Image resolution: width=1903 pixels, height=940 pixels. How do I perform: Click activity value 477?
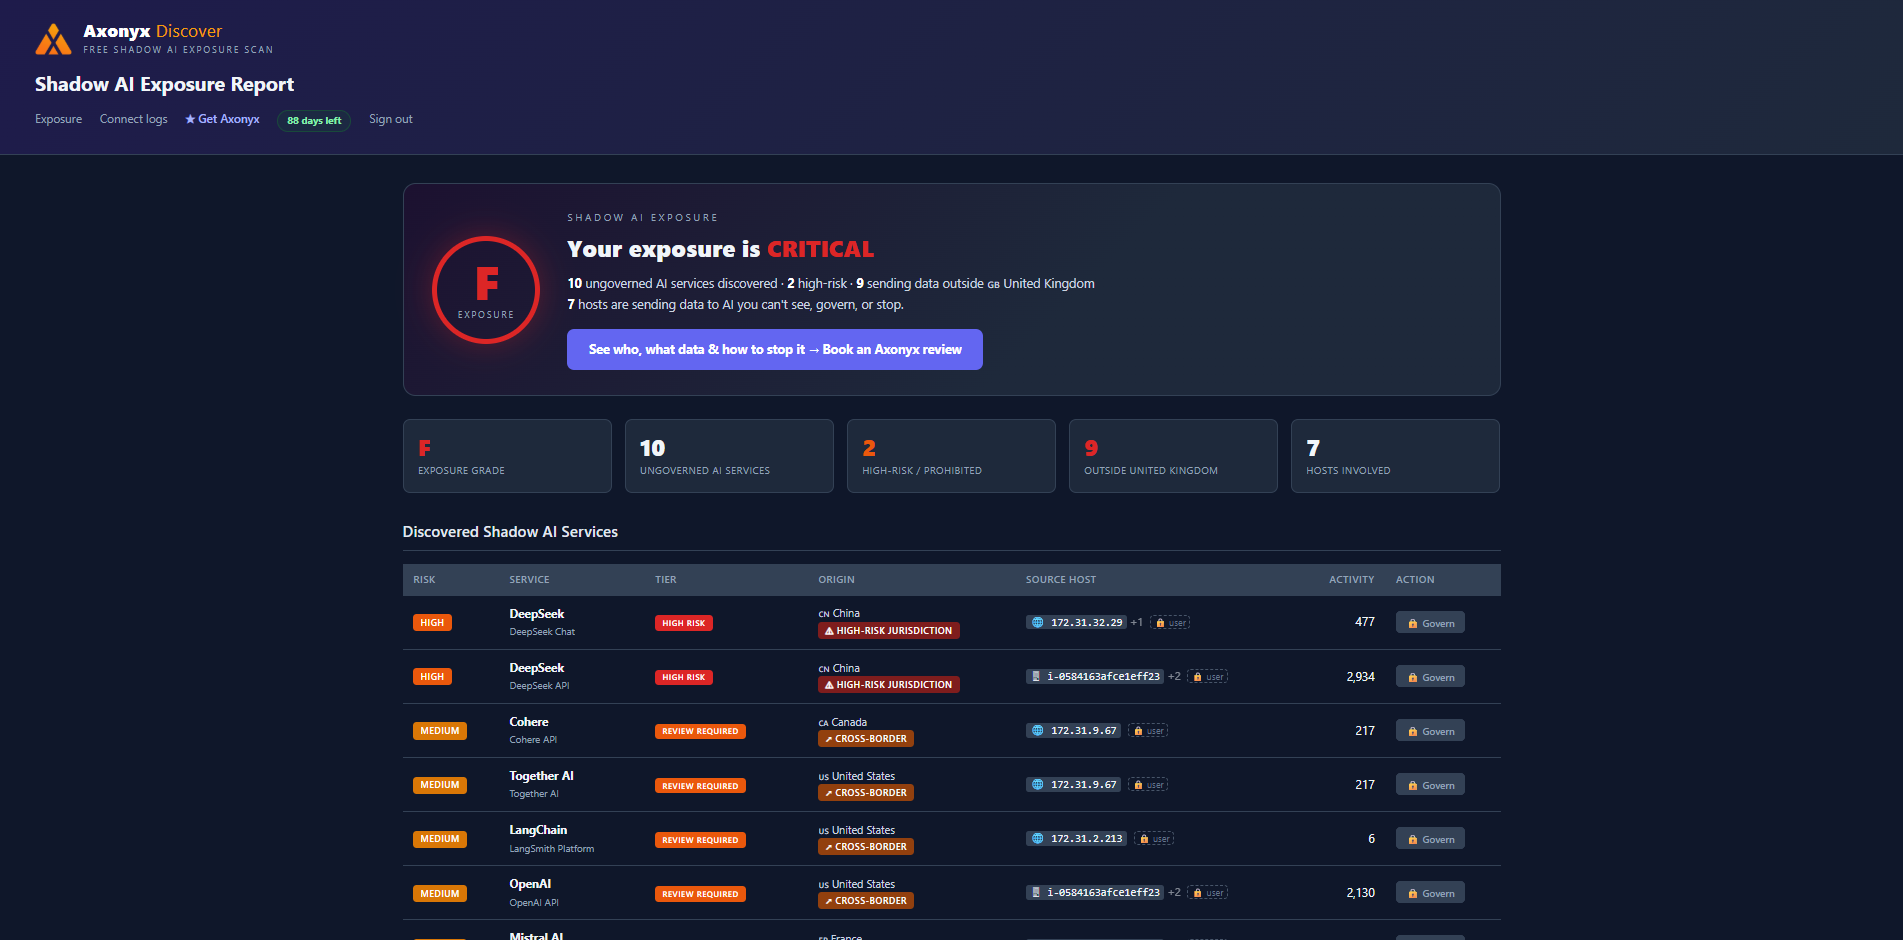(x=1365, y=622)
